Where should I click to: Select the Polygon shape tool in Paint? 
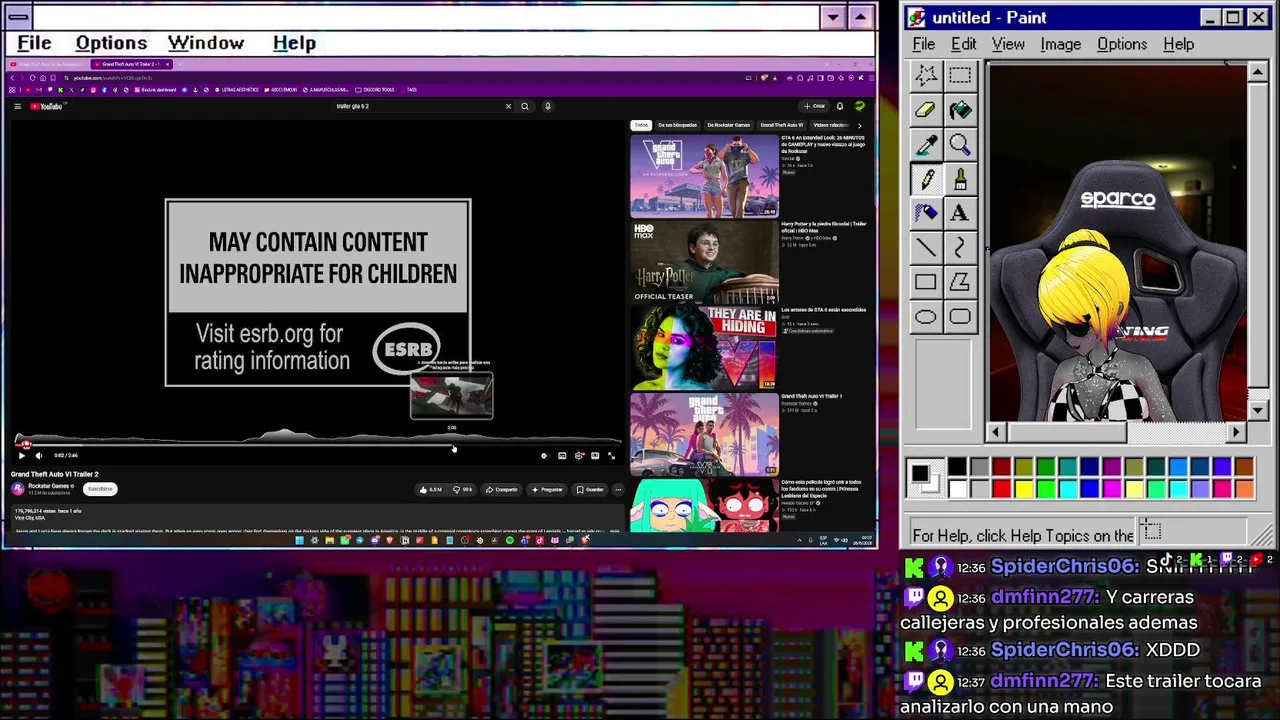click(960, 283)
